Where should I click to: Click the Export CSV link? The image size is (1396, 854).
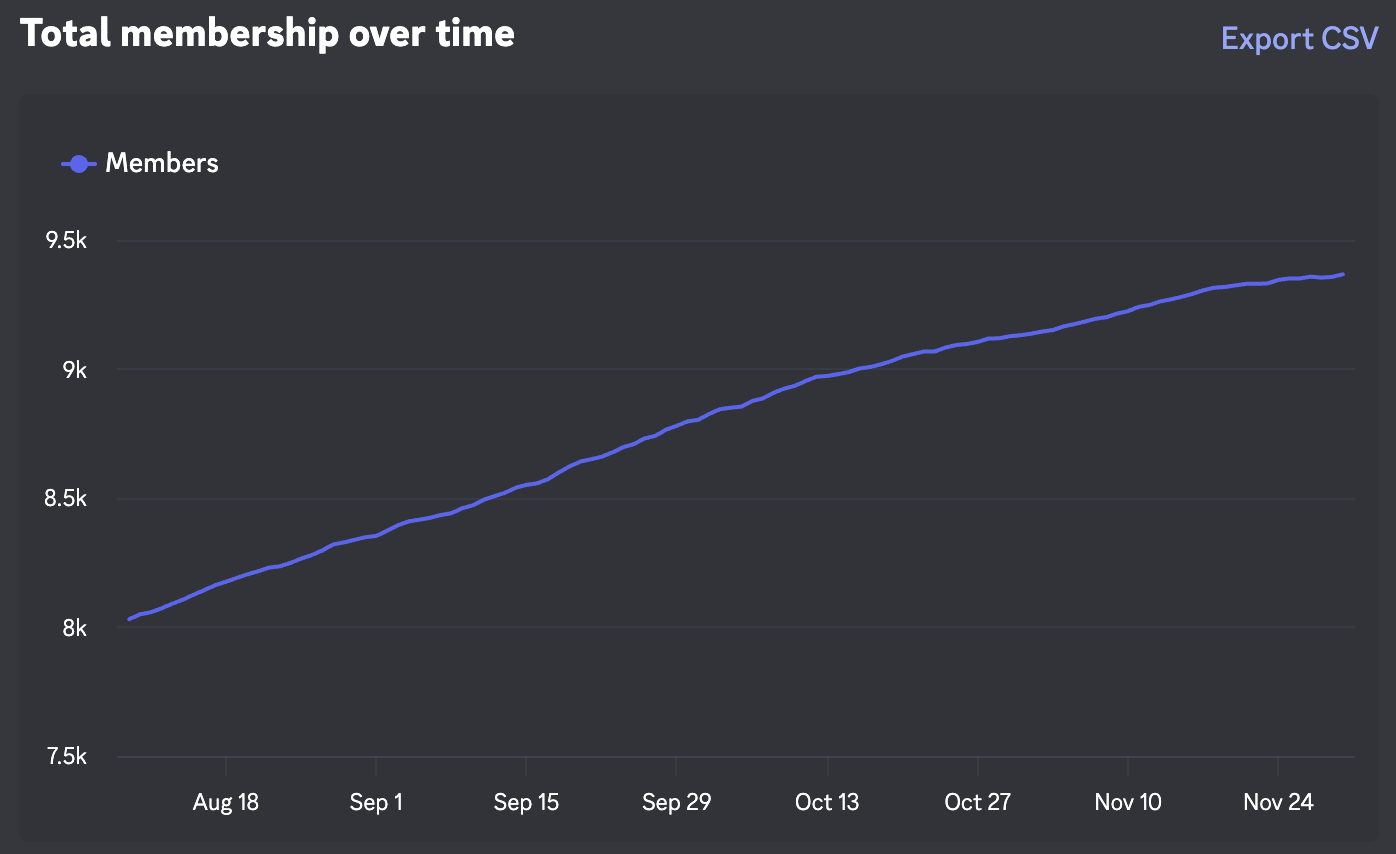point(1299,39)
